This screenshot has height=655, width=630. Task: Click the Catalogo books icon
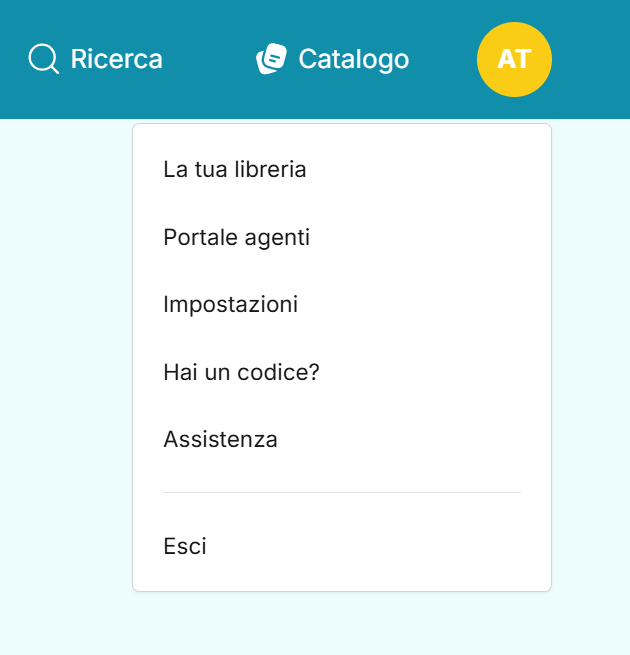[x=271, y=59]
